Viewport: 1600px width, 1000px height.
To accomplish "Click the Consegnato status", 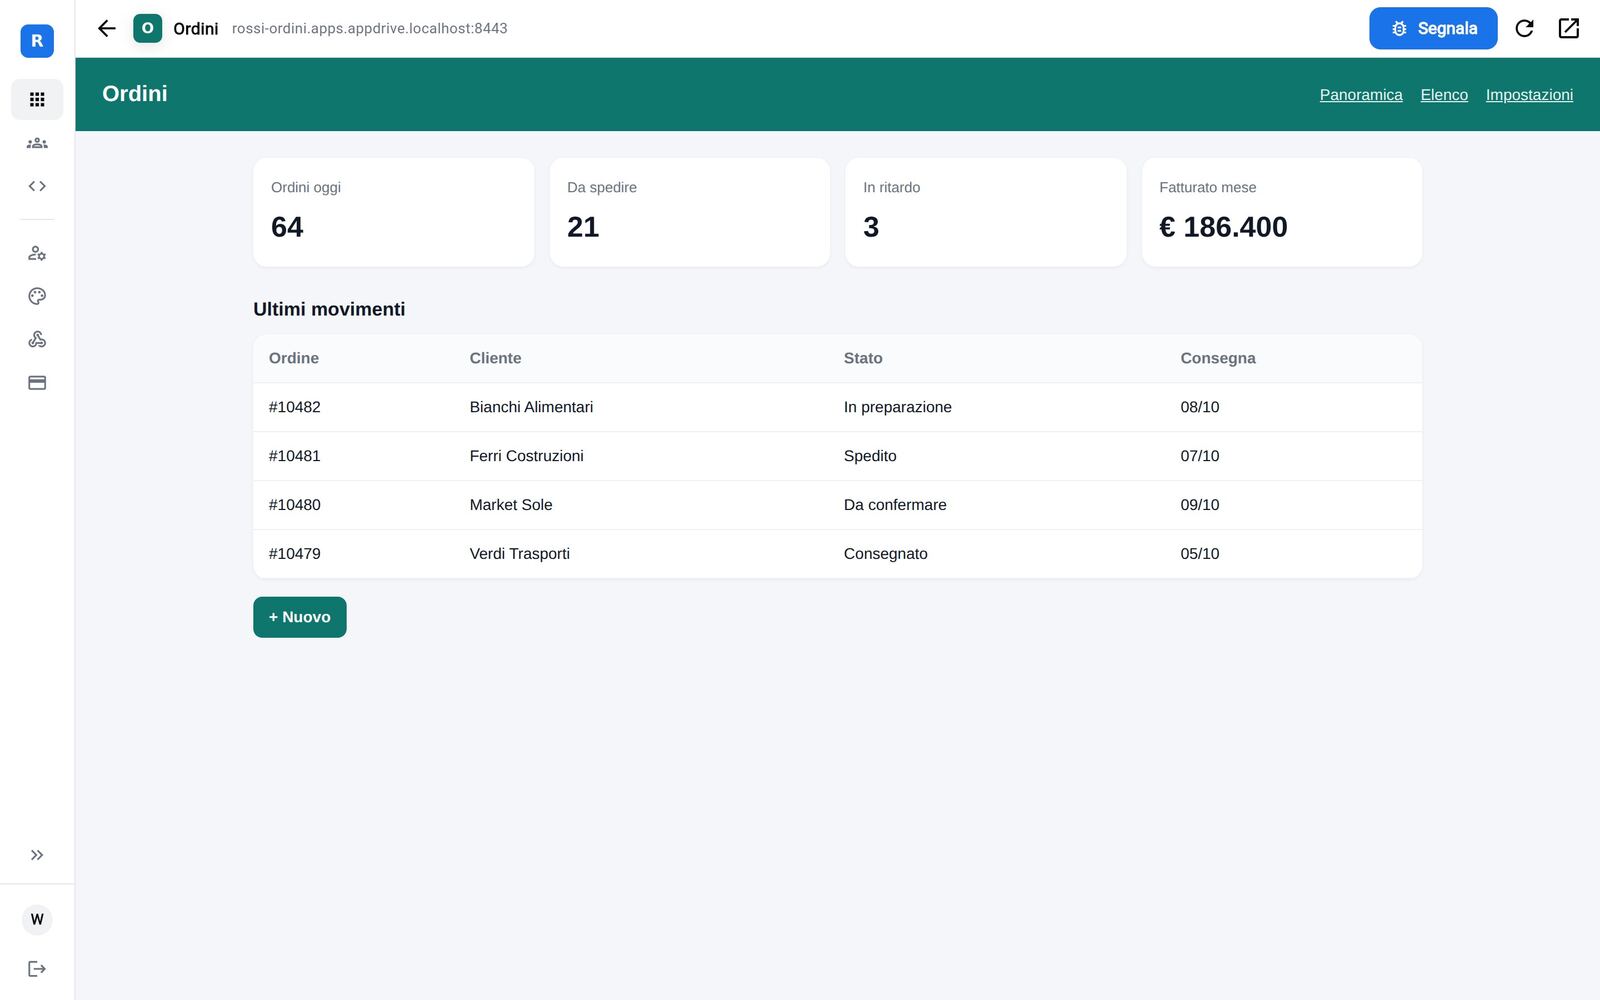I will click(x=886, y=554).
